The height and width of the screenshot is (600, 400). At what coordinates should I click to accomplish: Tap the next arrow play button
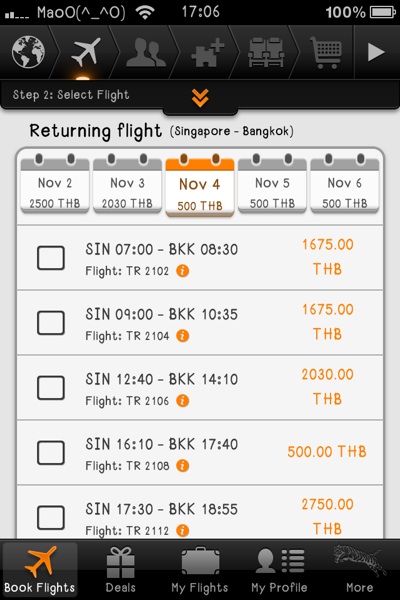pos(376,52)
